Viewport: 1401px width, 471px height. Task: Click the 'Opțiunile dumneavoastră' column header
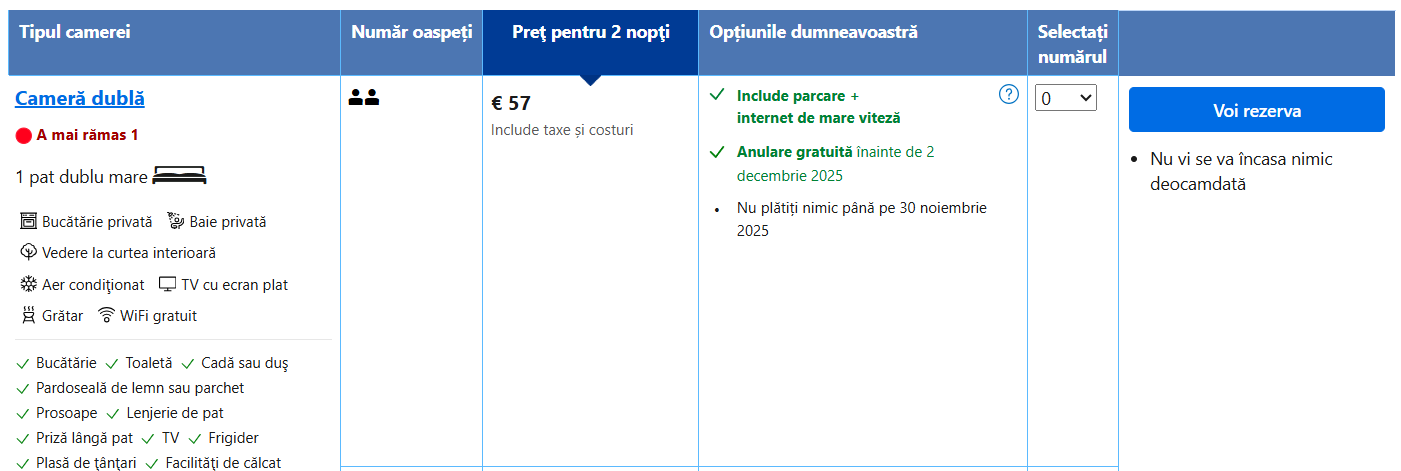tap(813, 32)
